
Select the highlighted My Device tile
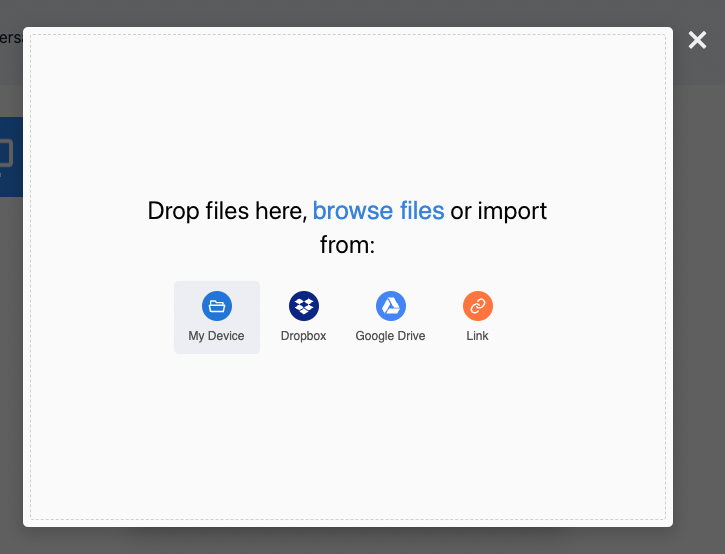pyautogui.click(x=217, y=317)
